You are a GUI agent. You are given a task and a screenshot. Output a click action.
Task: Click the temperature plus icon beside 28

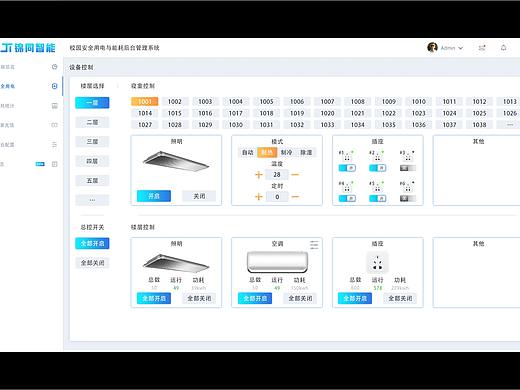pos(259,174)
